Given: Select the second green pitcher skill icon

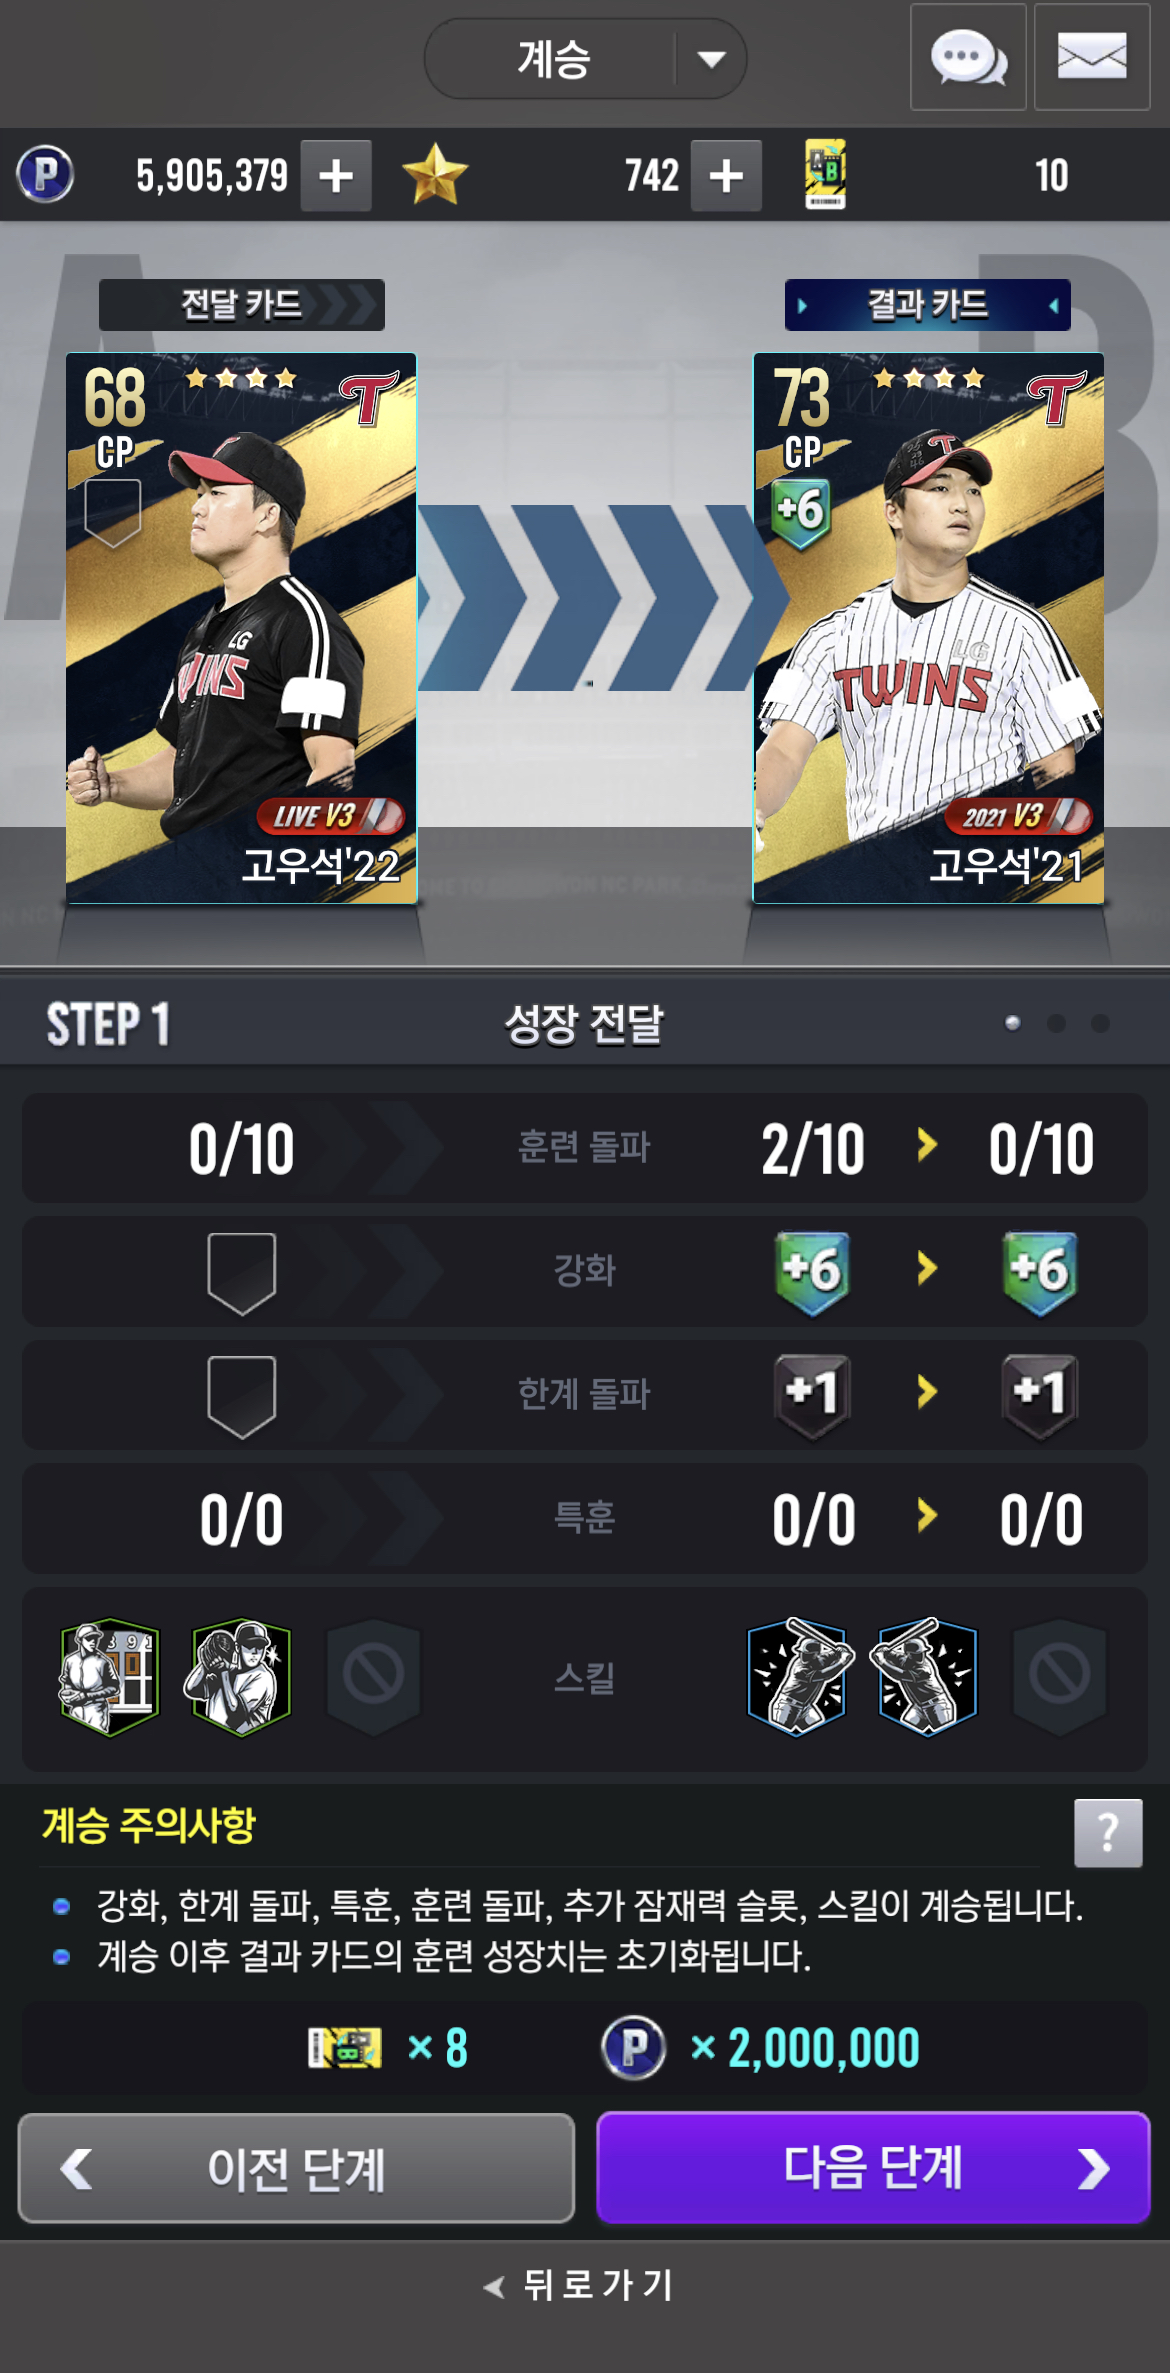Looking at the screenshot, I should coord(238,1677).
